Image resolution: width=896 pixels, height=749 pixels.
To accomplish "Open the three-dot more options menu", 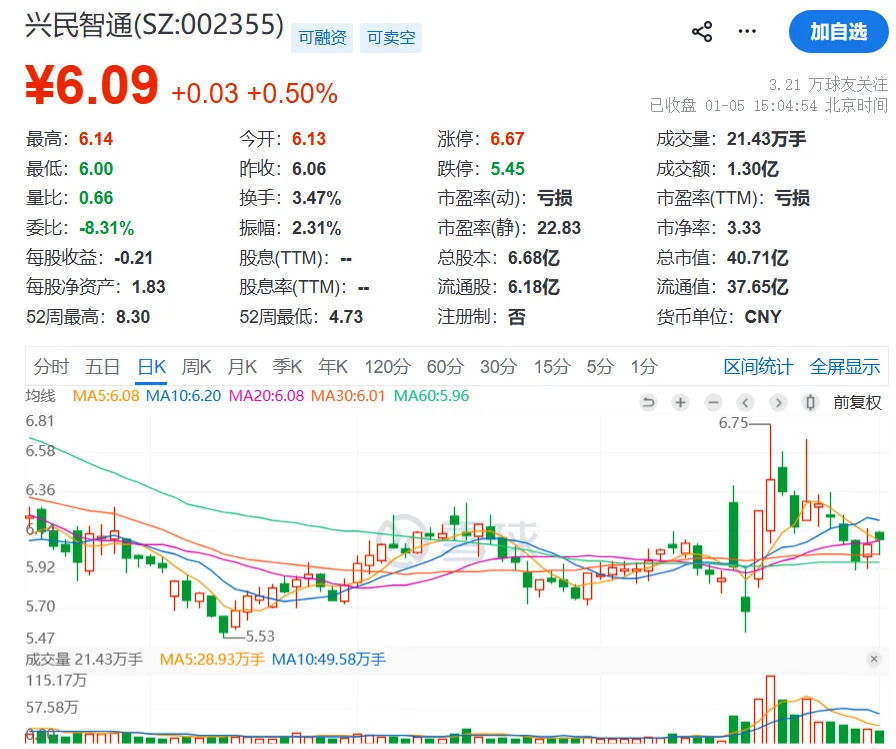I will [x=747, y=31].
